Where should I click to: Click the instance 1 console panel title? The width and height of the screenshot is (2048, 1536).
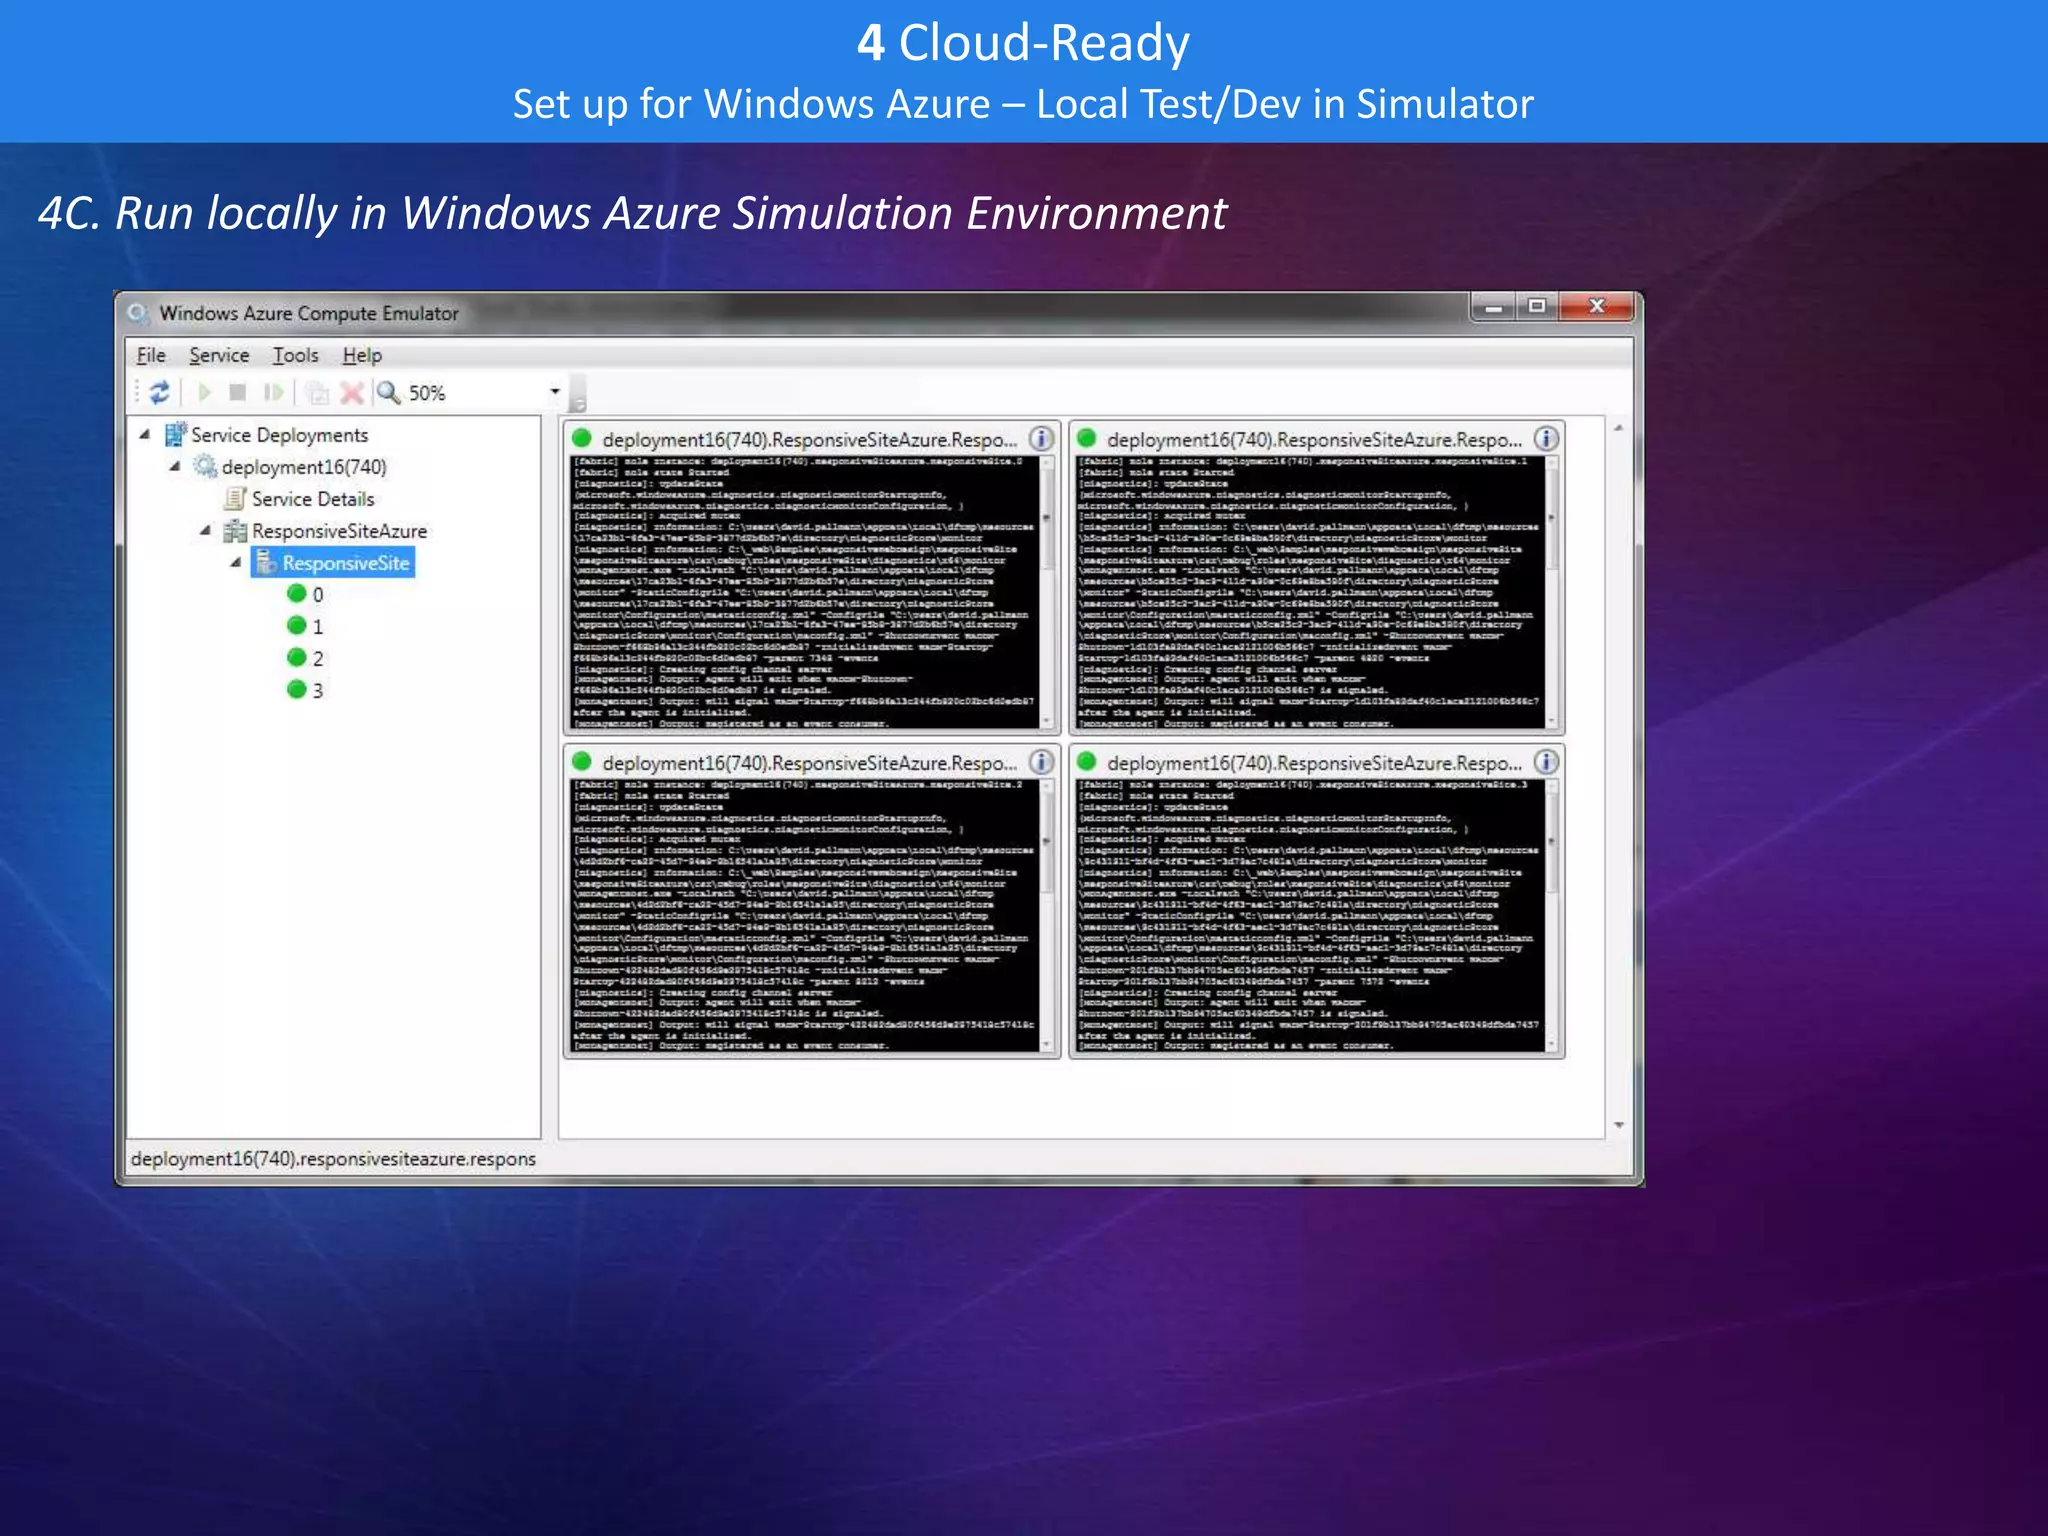[x=1315, y=440]
